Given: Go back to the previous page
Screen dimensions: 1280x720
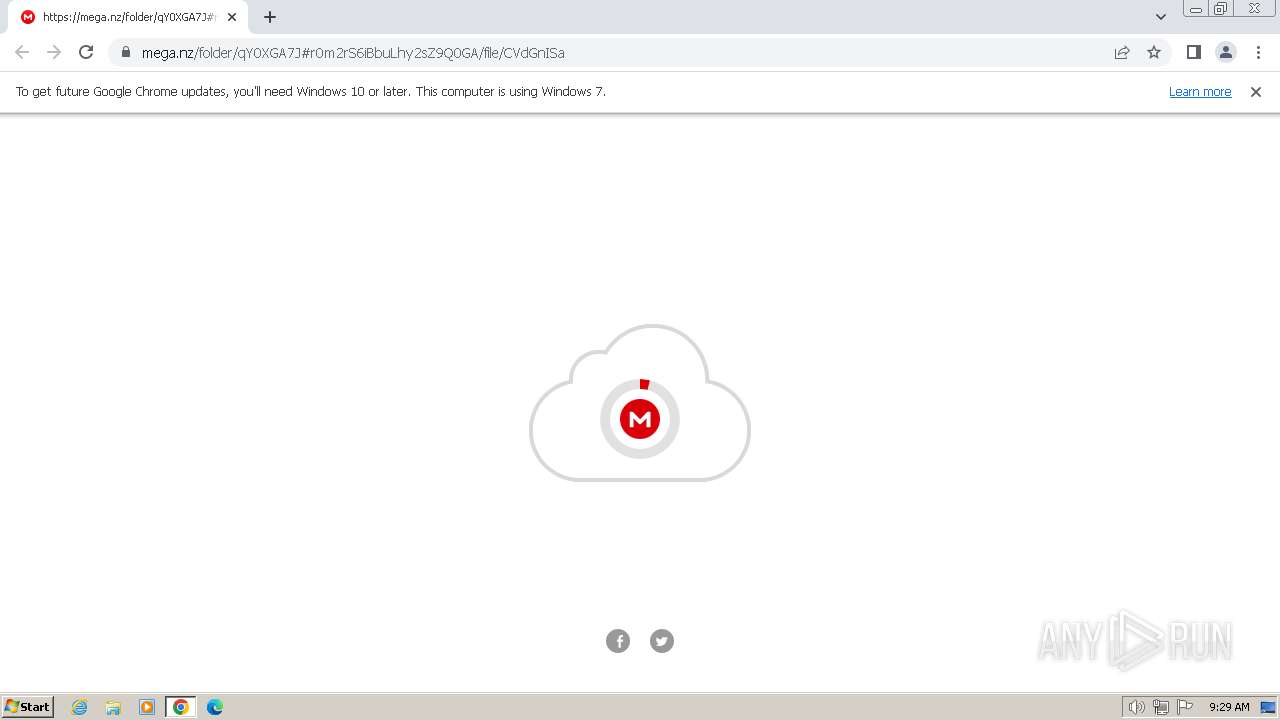Looking at the screenshot, I should click(22, 52).
